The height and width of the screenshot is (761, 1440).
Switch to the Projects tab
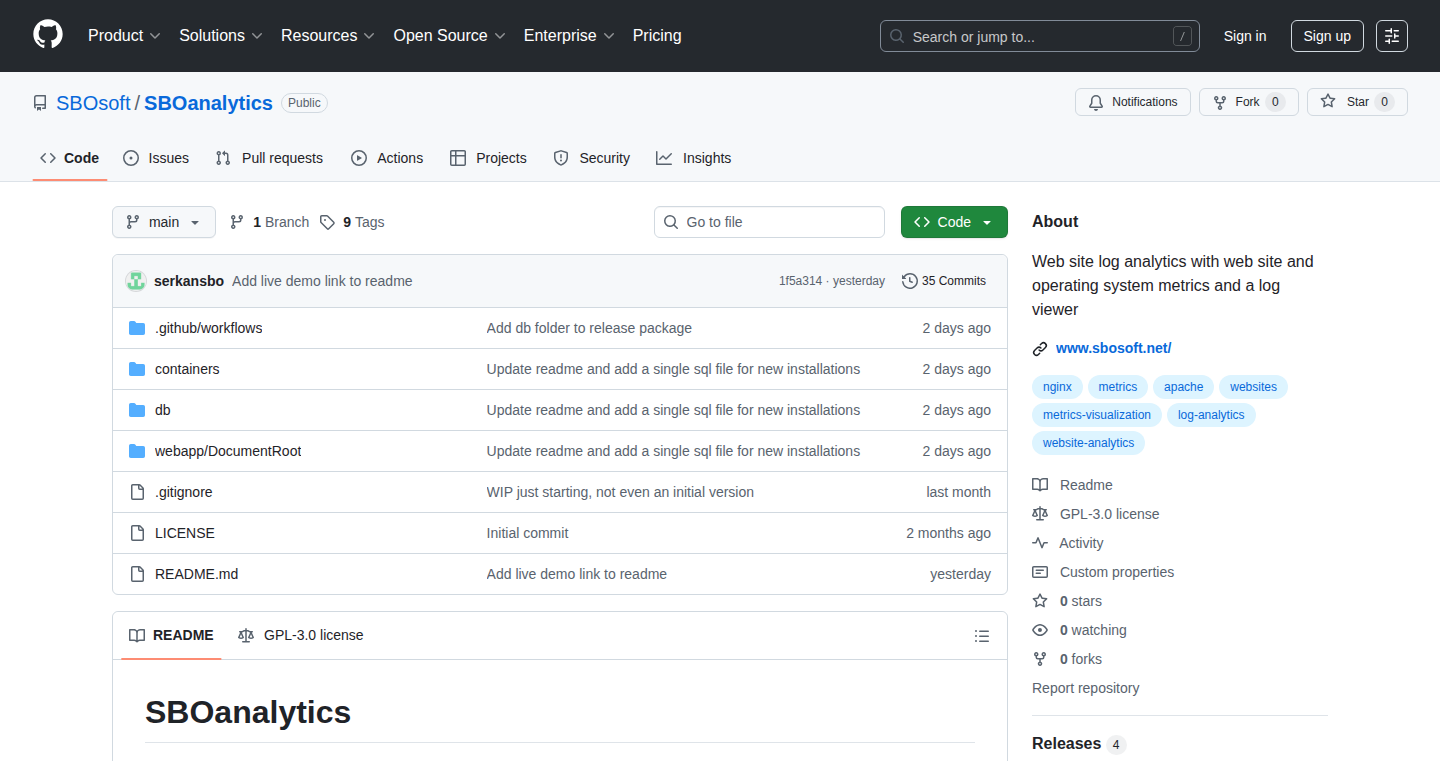[x=488, y=158]
